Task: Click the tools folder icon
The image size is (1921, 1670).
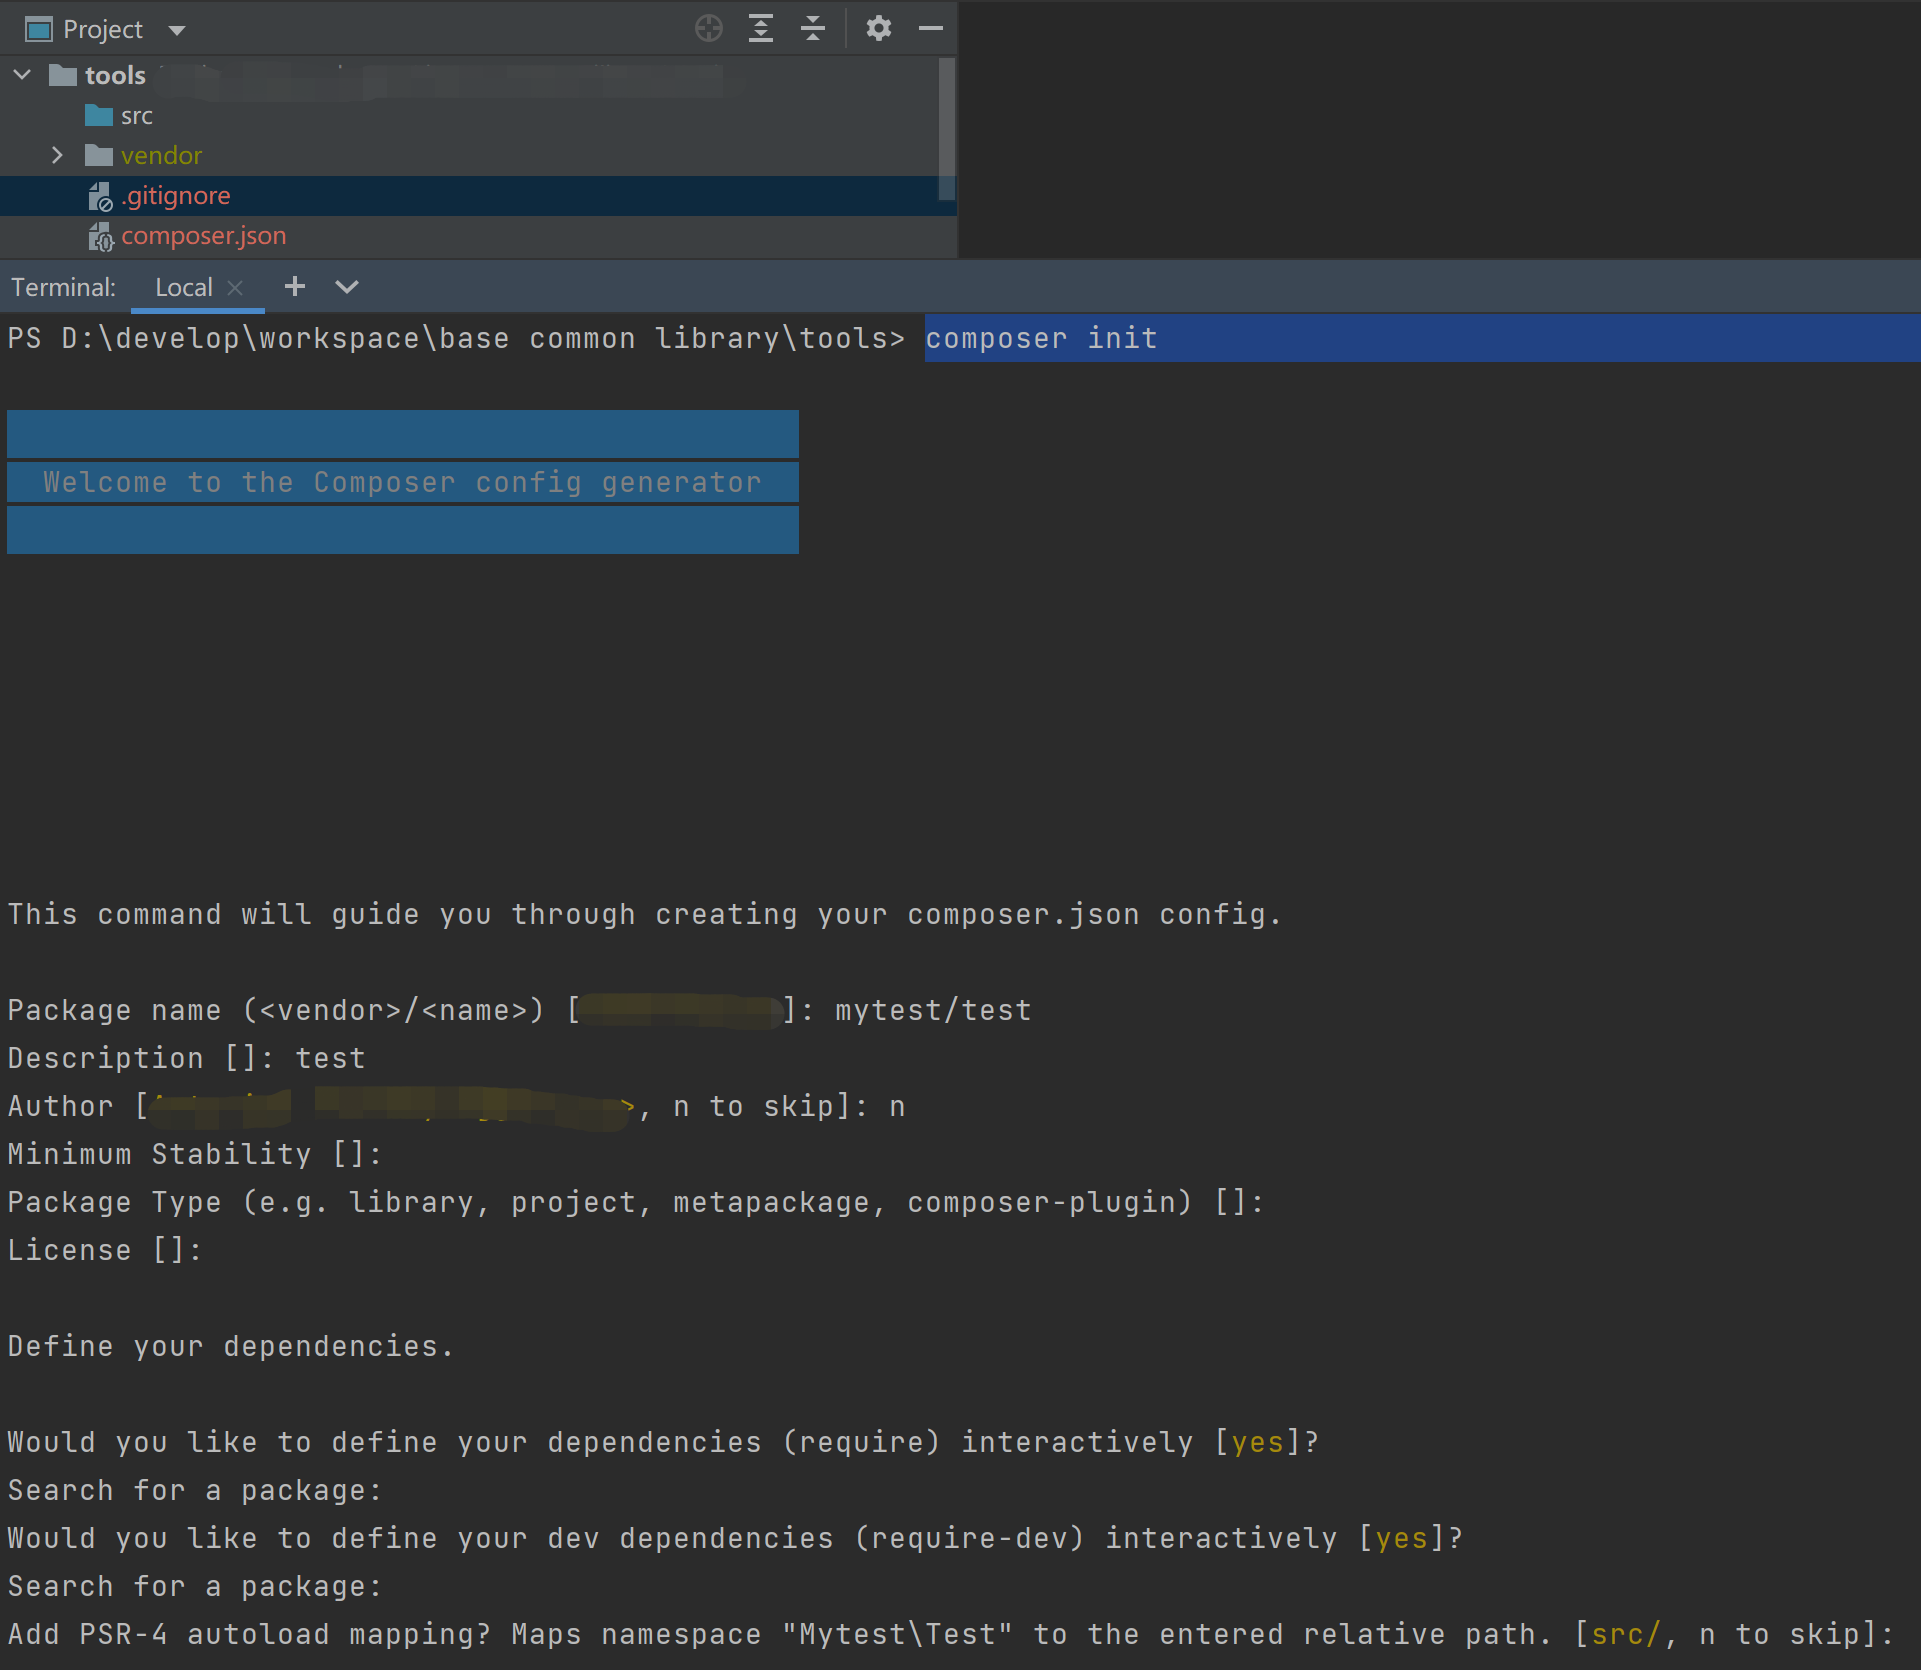Action: point(63,75)
